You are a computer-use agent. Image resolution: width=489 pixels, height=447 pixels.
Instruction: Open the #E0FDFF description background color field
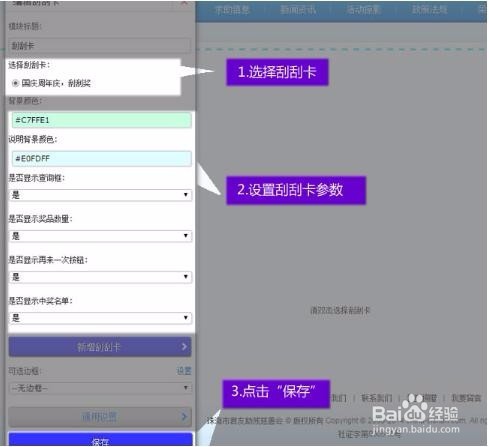click(102, 159)
